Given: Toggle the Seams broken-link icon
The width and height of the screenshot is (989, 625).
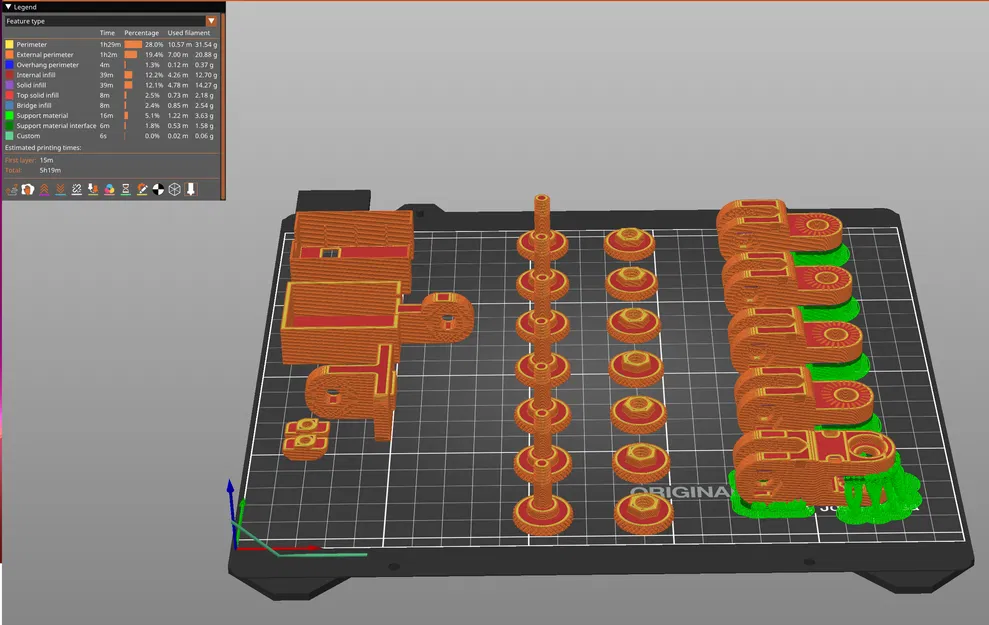Looking at the screenshot, I should tap(77, 189).
